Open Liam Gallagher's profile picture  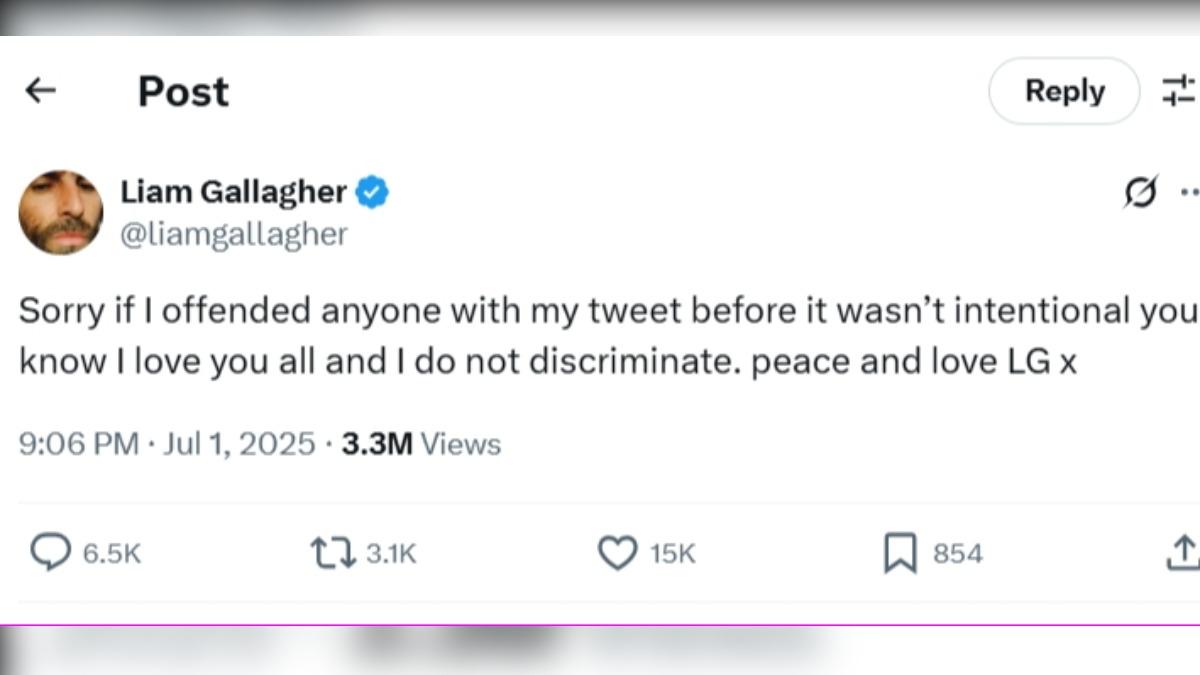pos(61,212)
